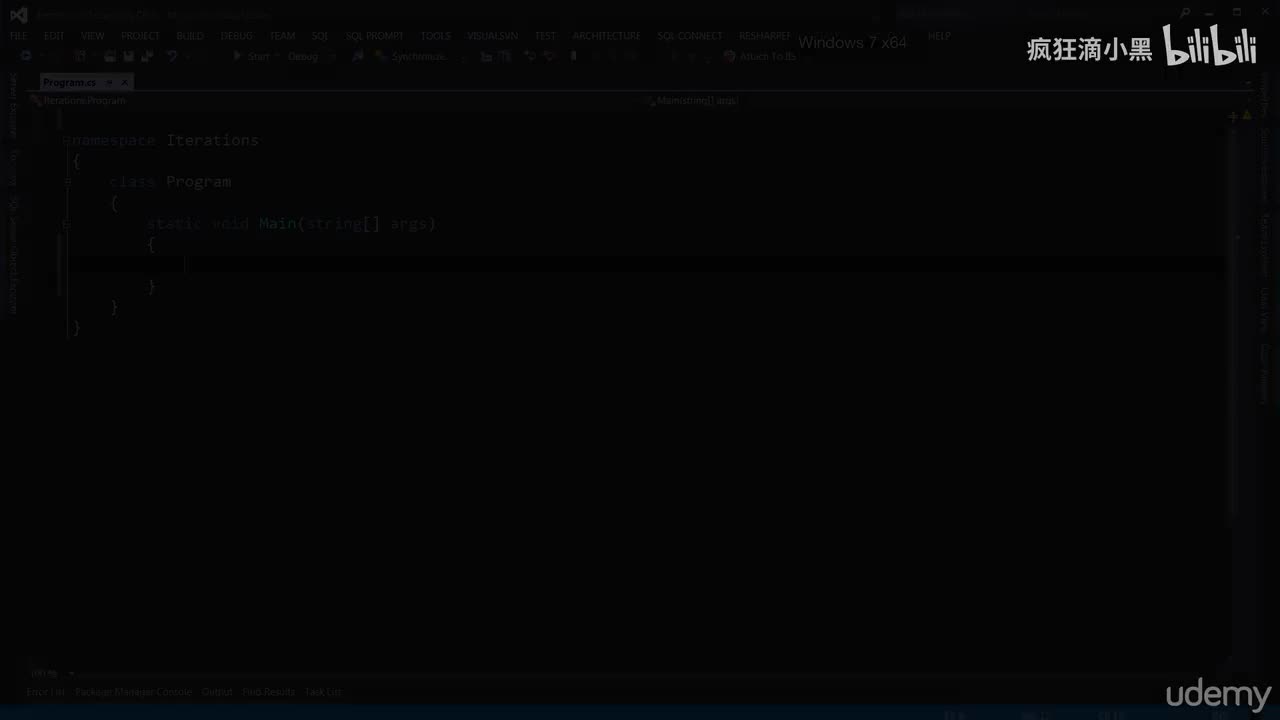Viewport: 1280px width, 720px height.
Task: Open the Error List tab
Action: tap(45, 692)
